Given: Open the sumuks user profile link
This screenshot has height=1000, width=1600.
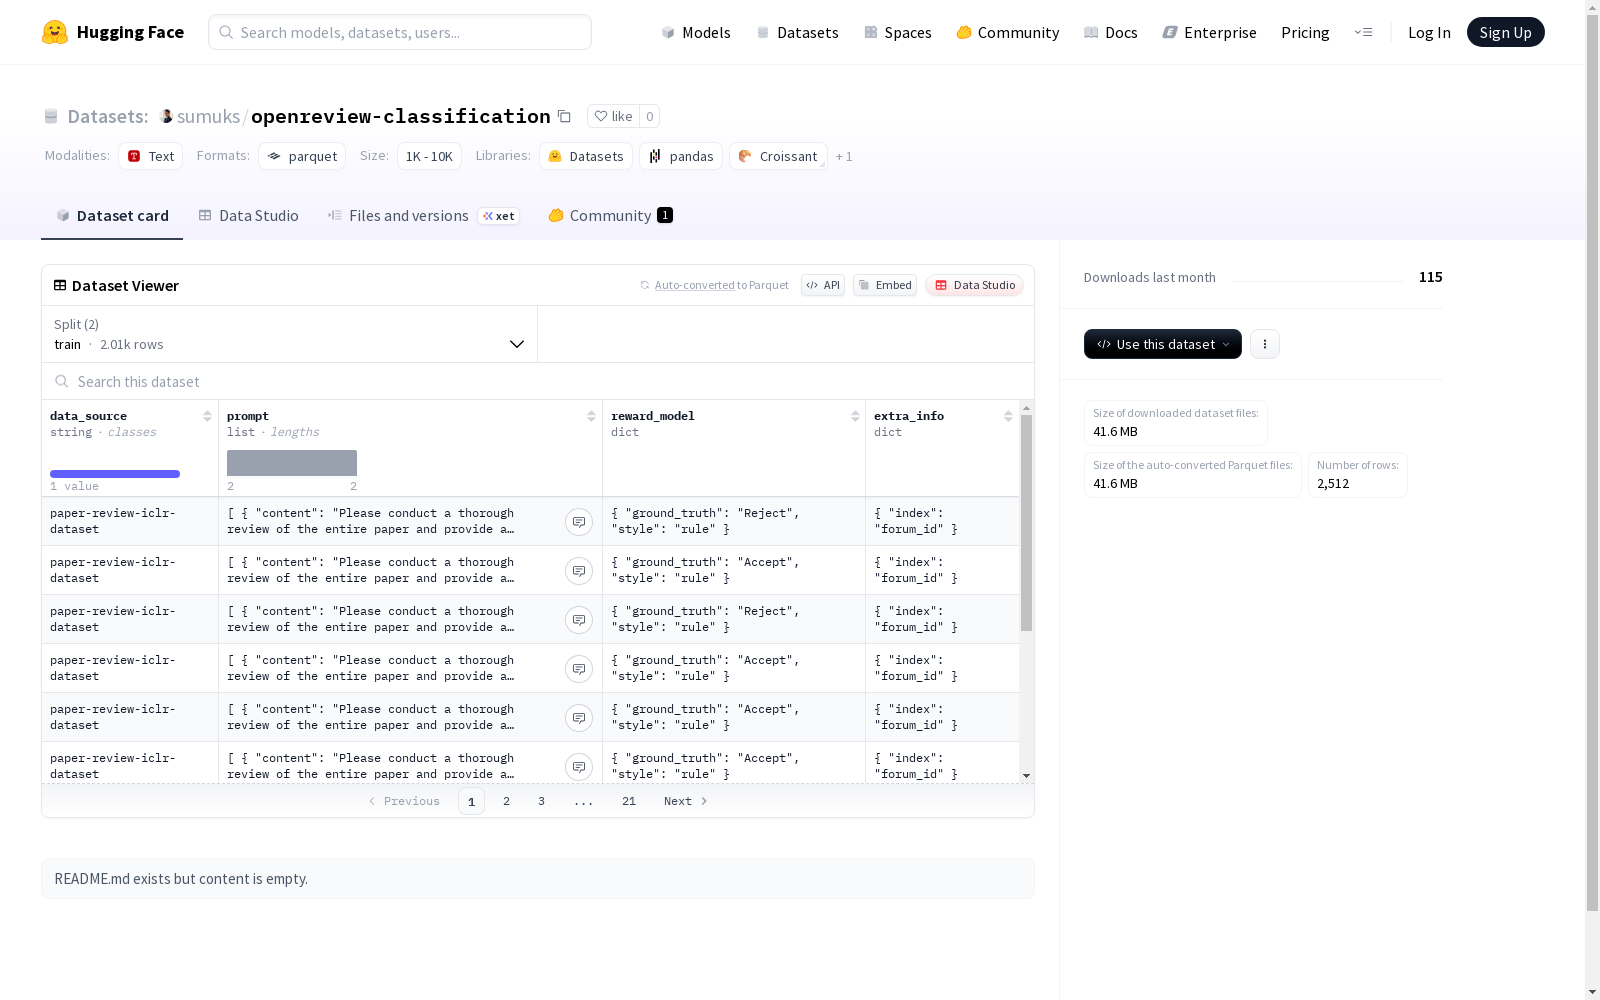Looking at the screenshot, I should 208,116.
